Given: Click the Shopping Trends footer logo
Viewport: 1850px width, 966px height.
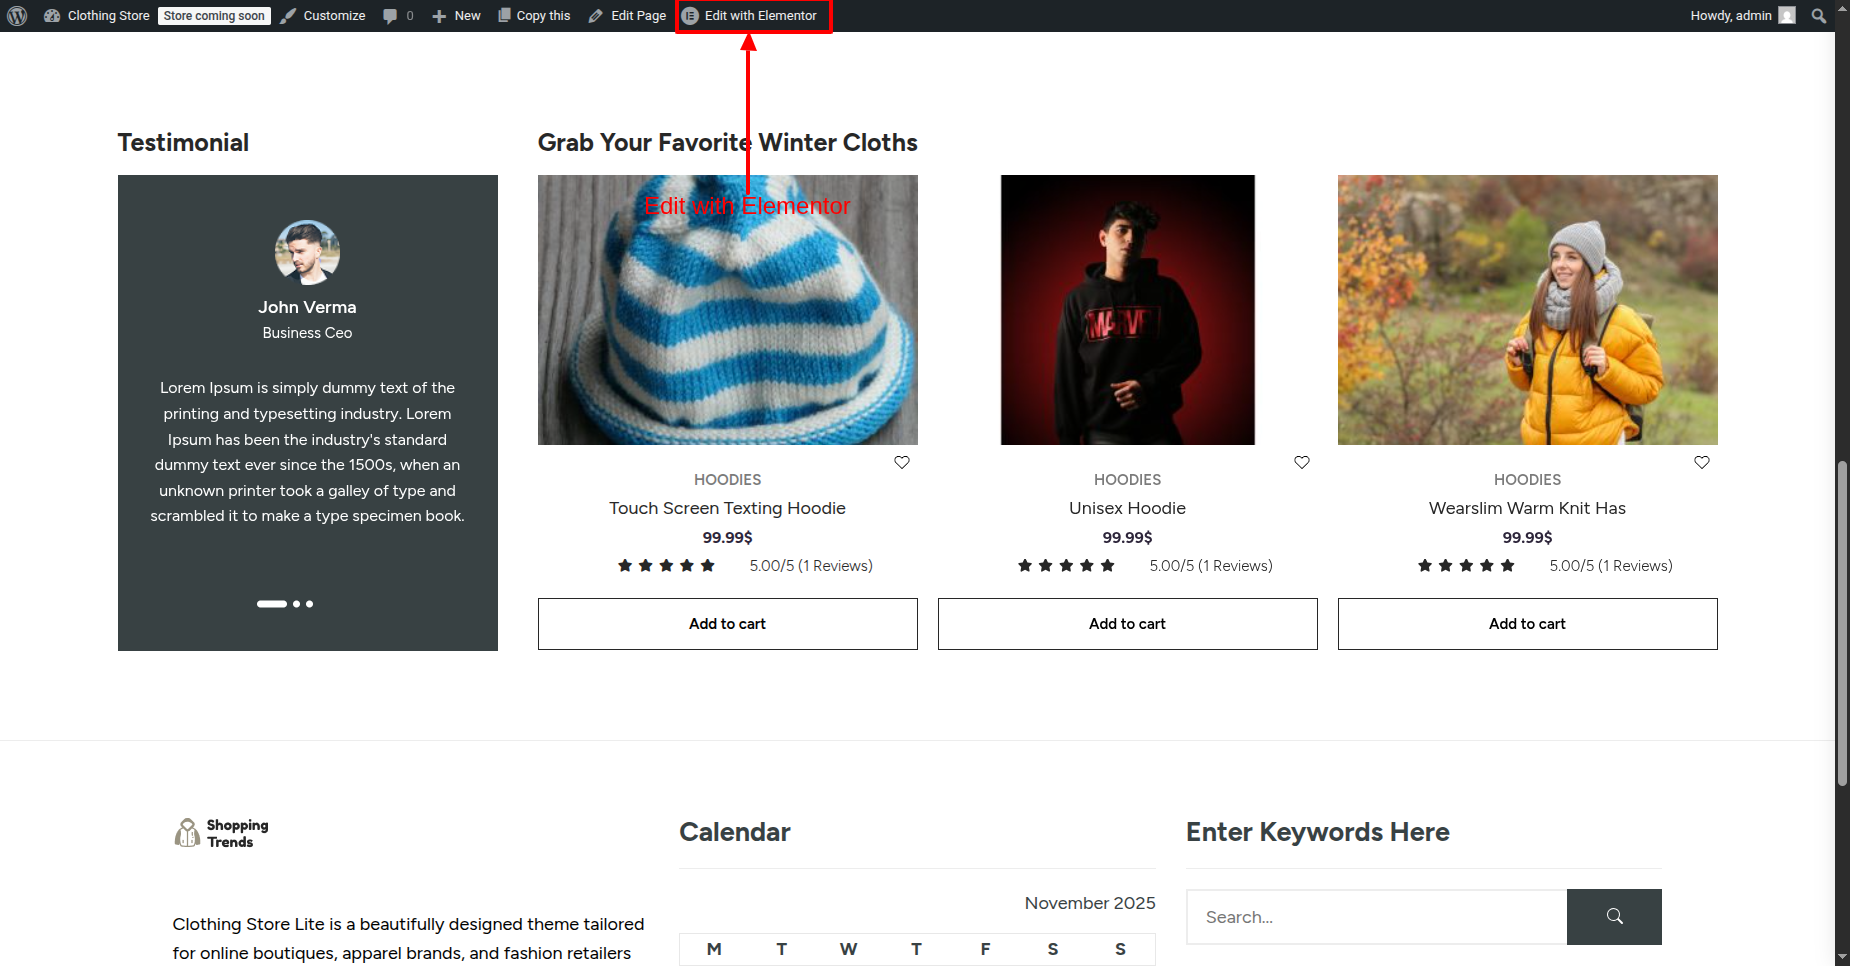Looking at the screenshot, I should click(222, 833).
